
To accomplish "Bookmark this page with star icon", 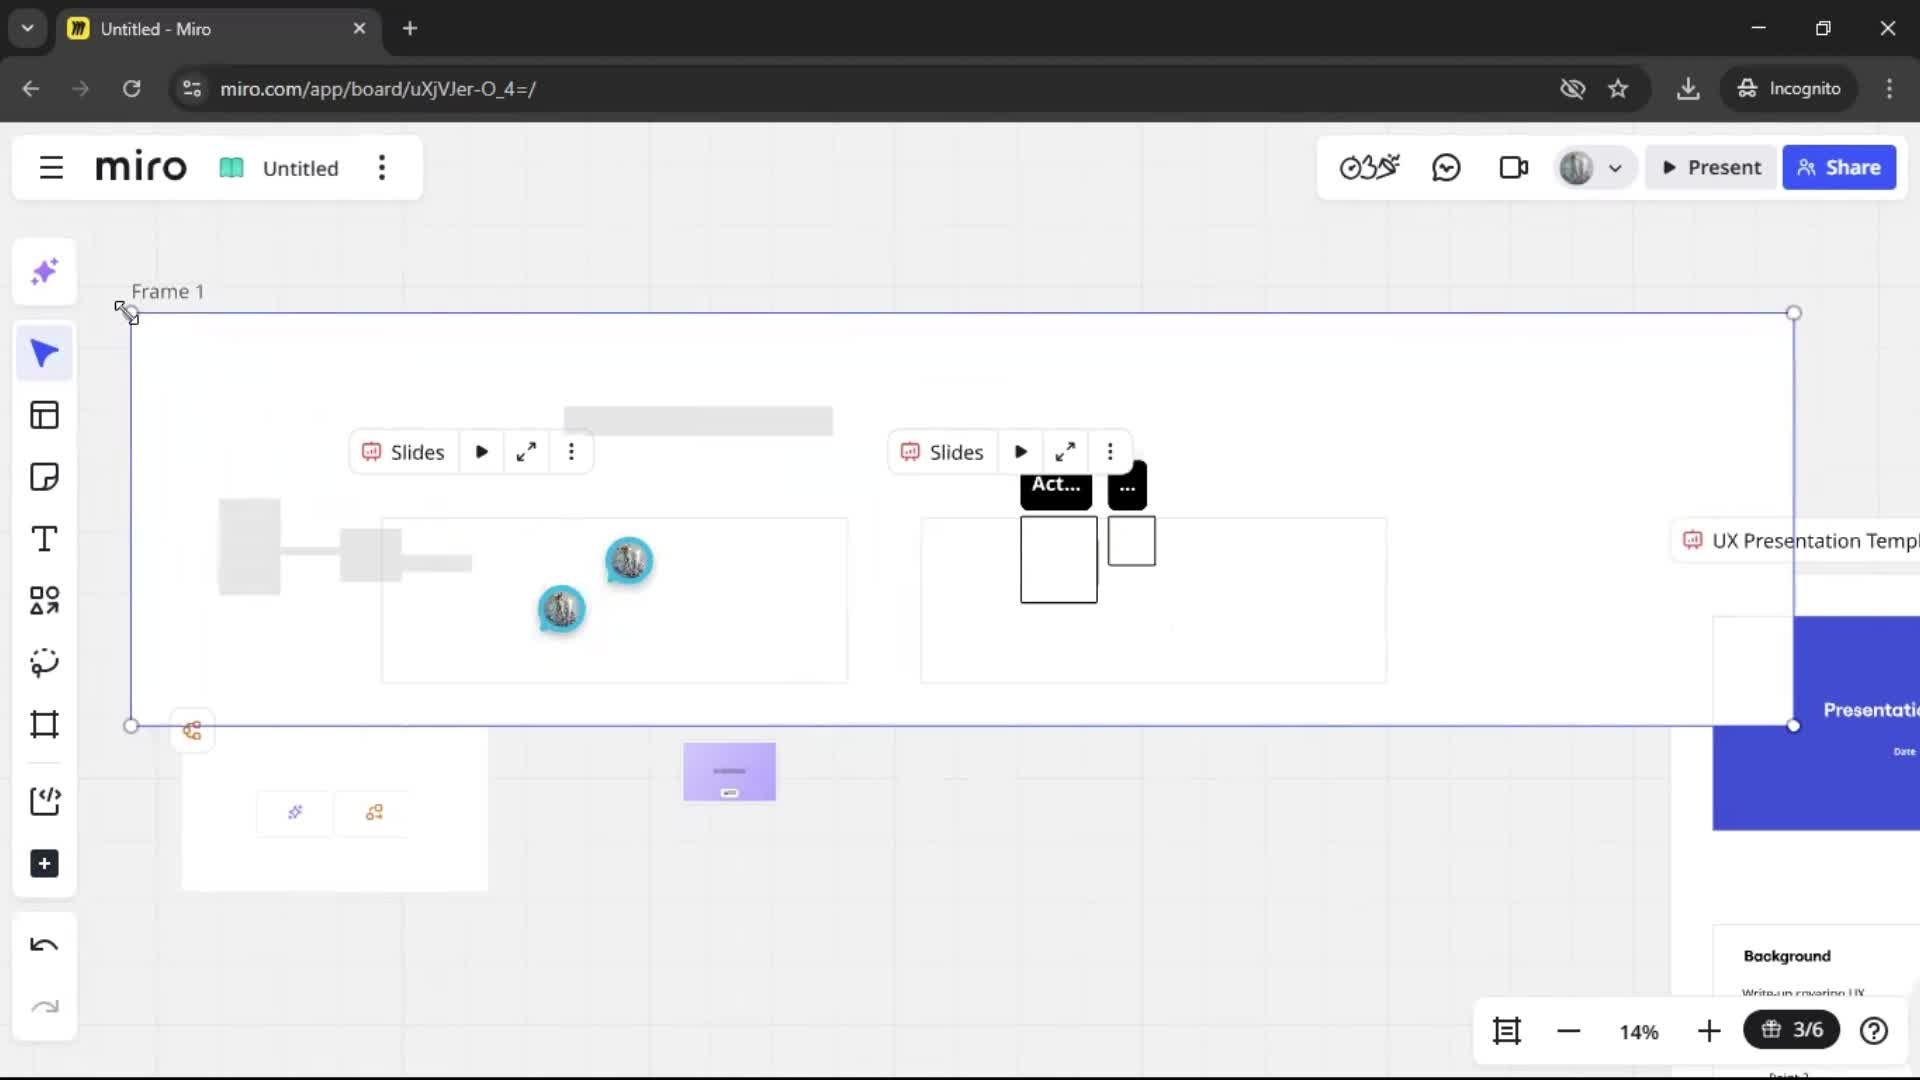I will [x=1618, y=89].
